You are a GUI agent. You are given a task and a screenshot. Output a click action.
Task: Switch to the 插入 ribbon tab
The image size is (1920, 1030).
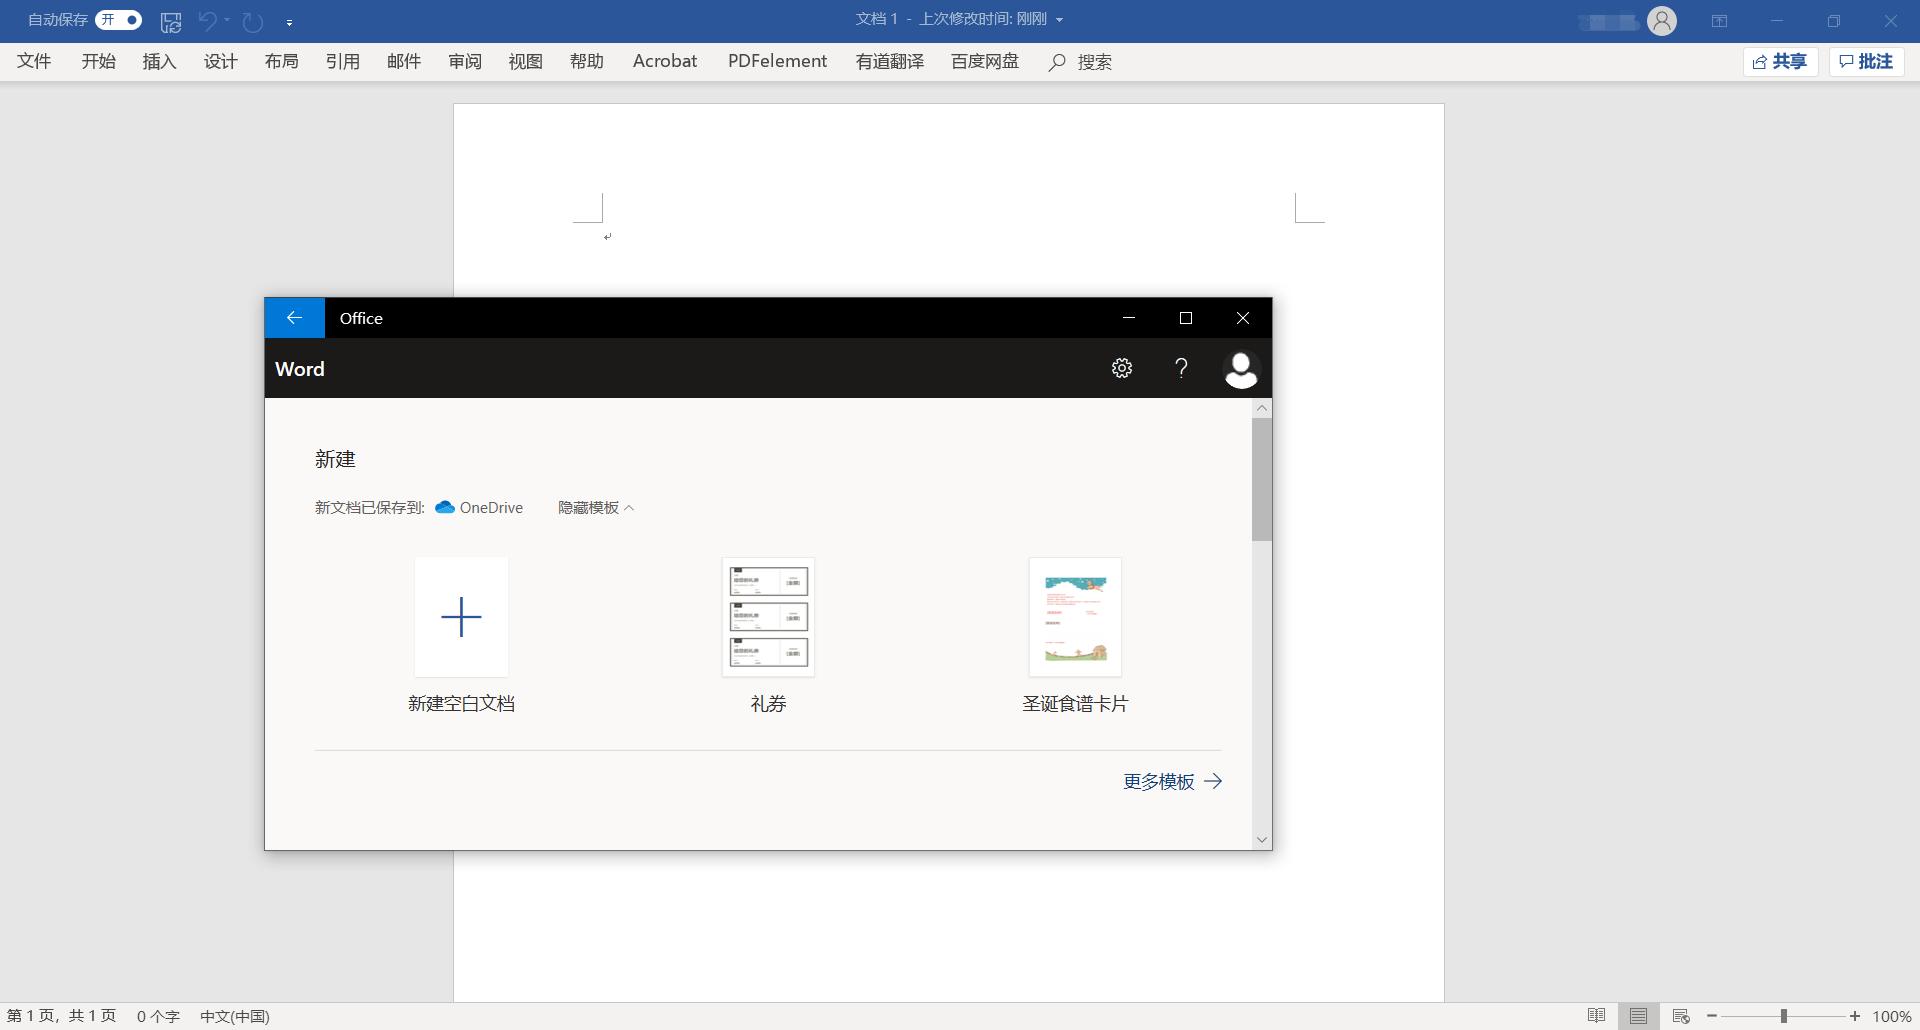pyautogui.click(x=158, y=61)
